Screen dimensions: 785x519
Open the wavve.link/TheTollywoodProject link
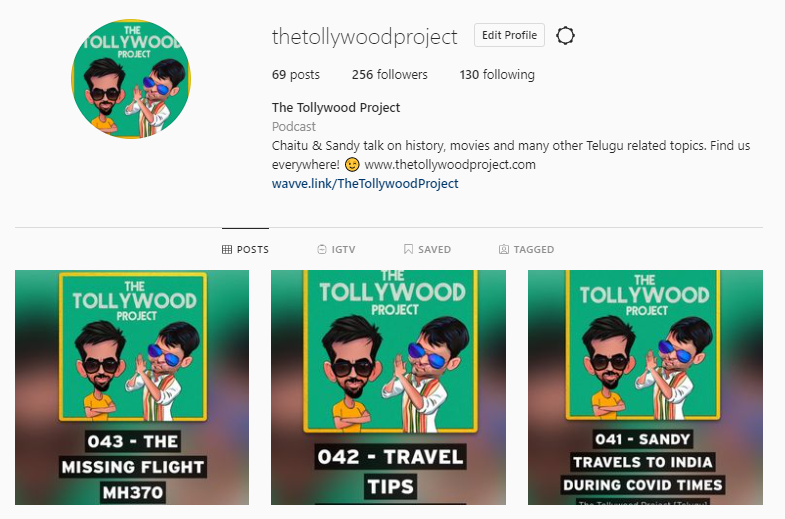click(365, 184)
